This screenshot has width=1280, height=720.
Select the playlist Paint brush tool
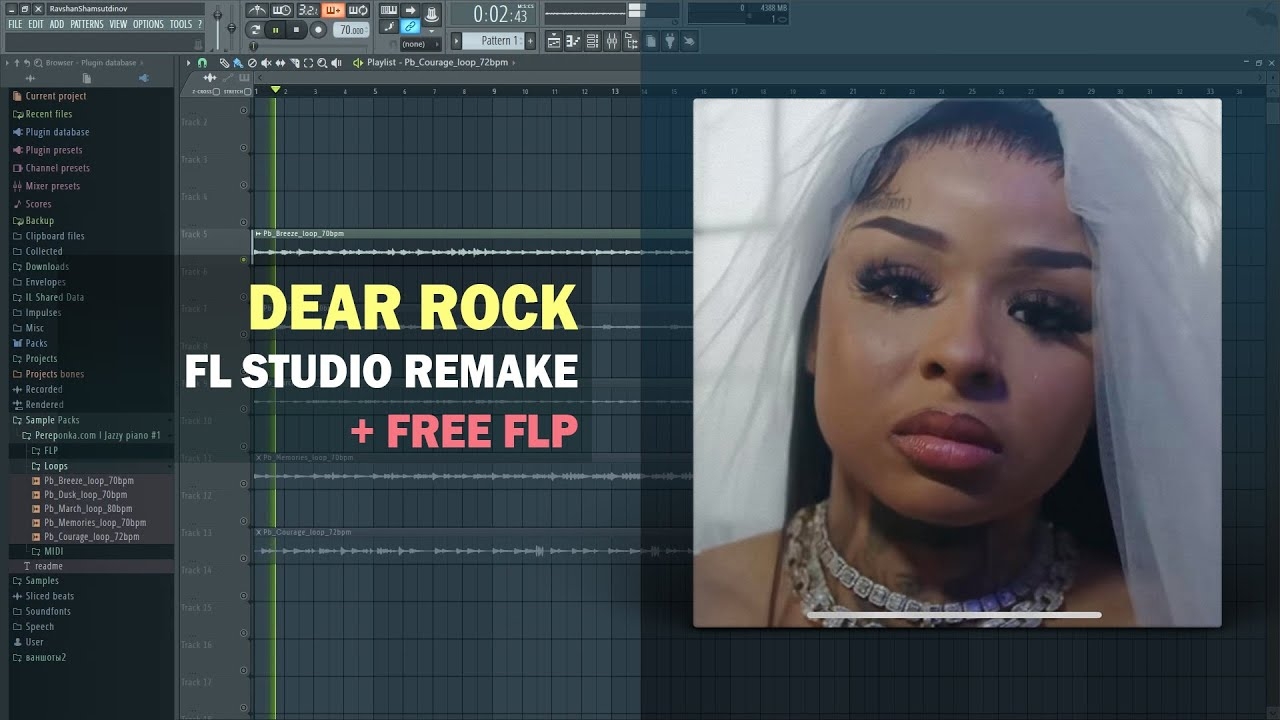(238, 63)
